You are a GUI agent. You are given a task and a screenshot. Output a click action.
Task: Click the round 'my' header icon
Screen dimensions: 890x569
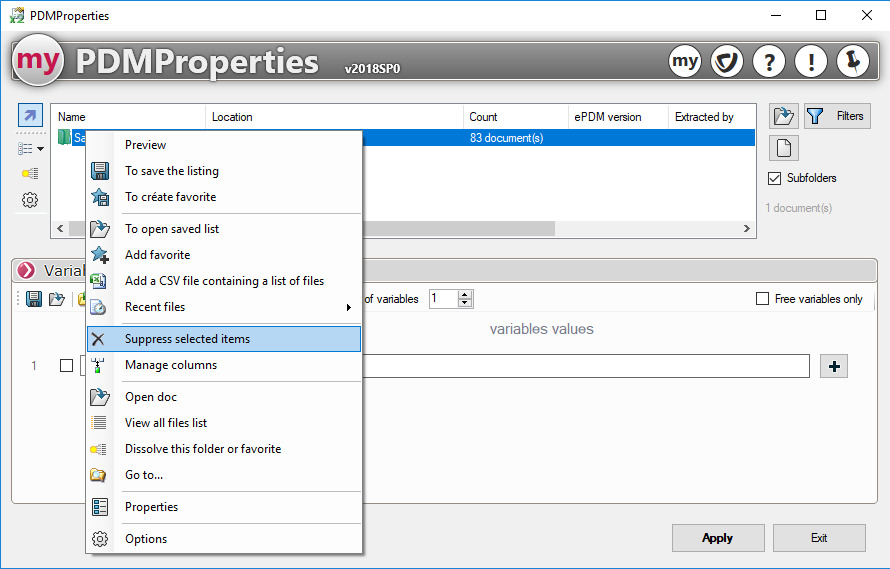click(685, 62)
